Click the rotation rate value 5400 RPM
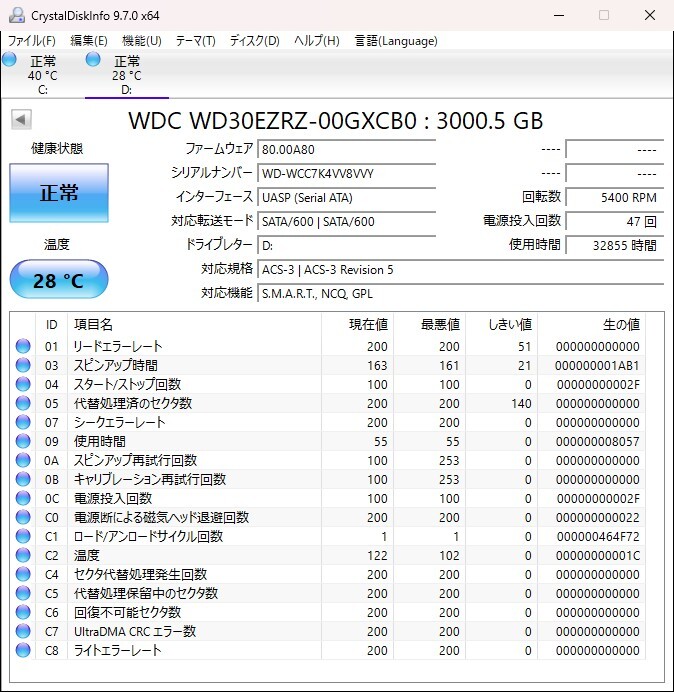The height and width of the screenshot is (692, 674). [614, 197]
